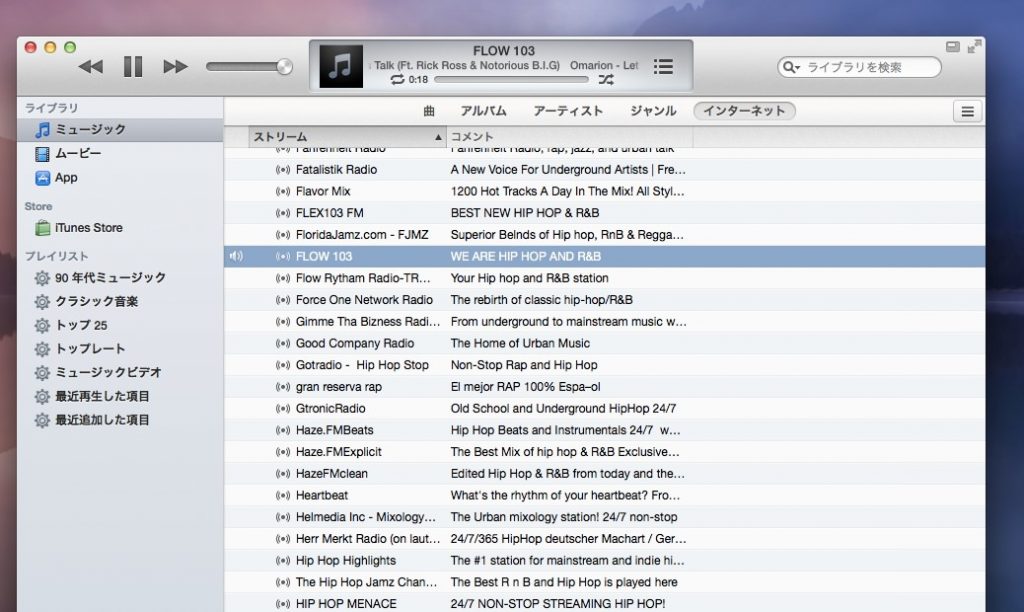Switch to the アーティスト tab

pyautogui.click(x=568, y=111)
